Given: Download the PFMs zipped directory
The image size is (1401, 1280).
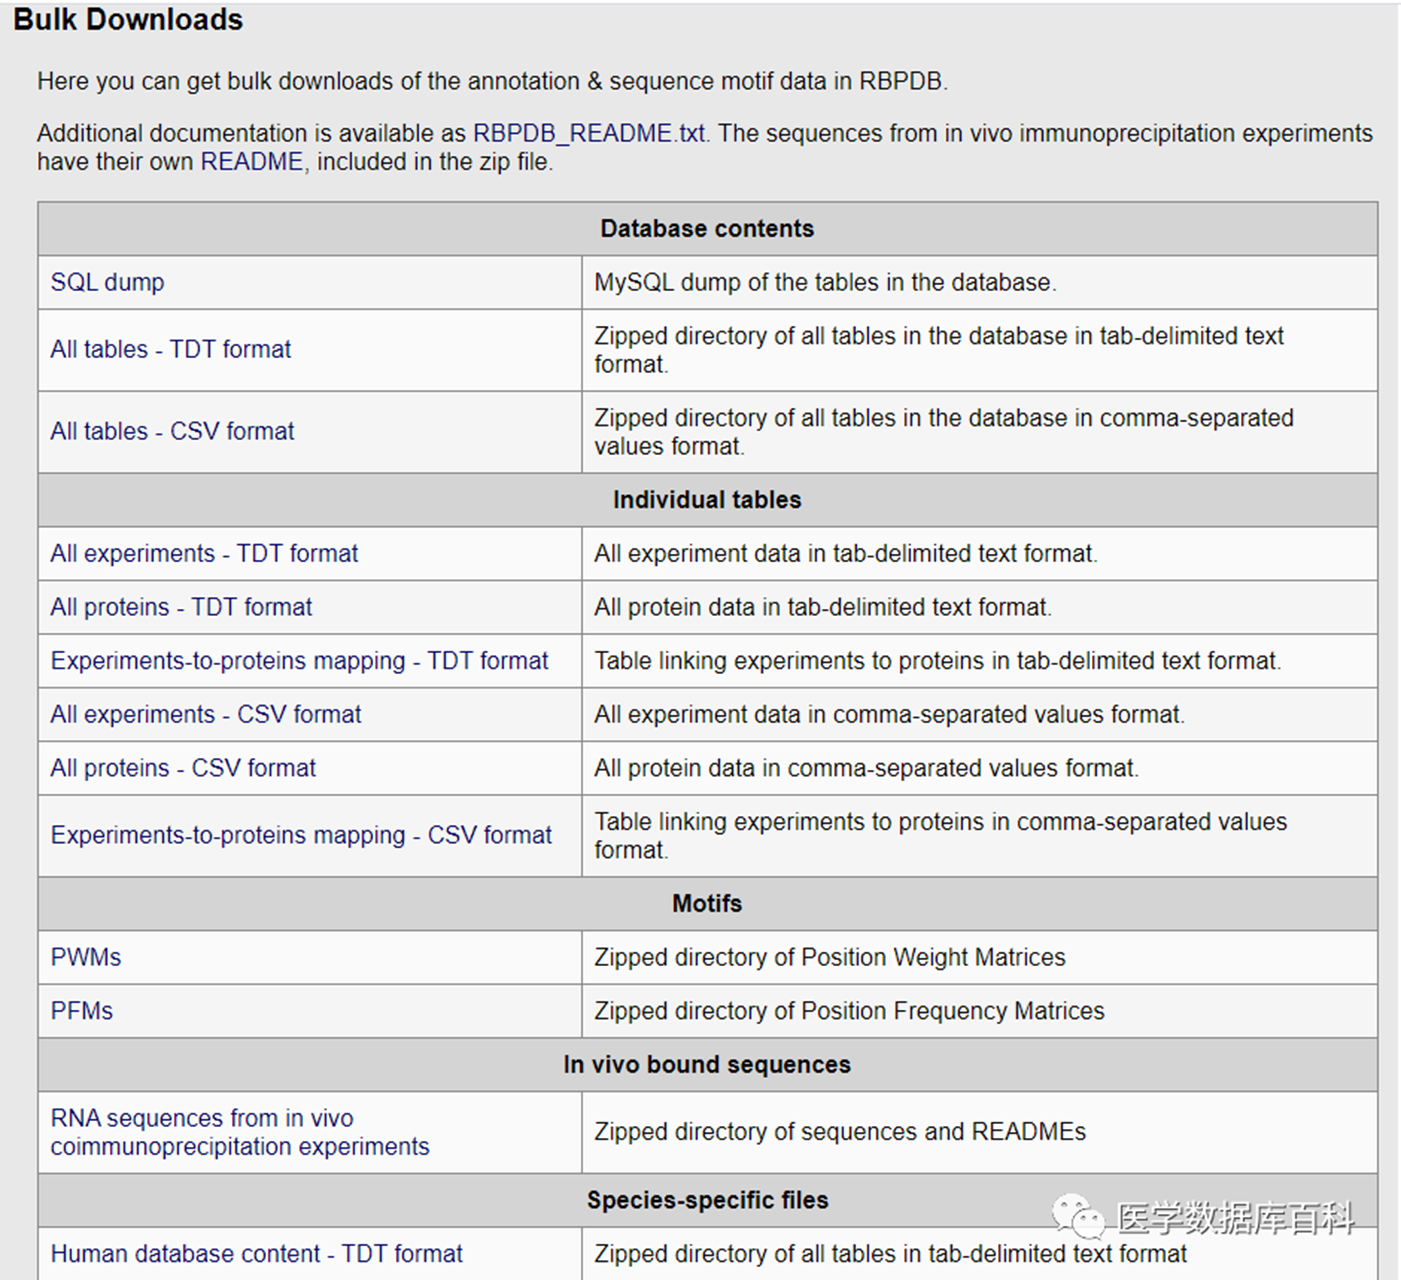Looking at the screenshot, I should (82, 1011).
